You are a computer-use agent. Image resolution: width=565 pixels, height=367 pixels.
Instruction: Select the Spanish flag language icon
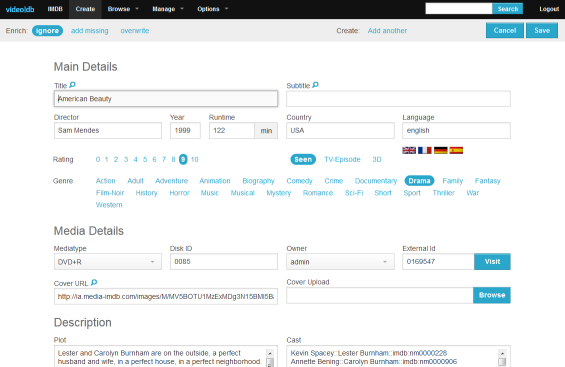456,150
